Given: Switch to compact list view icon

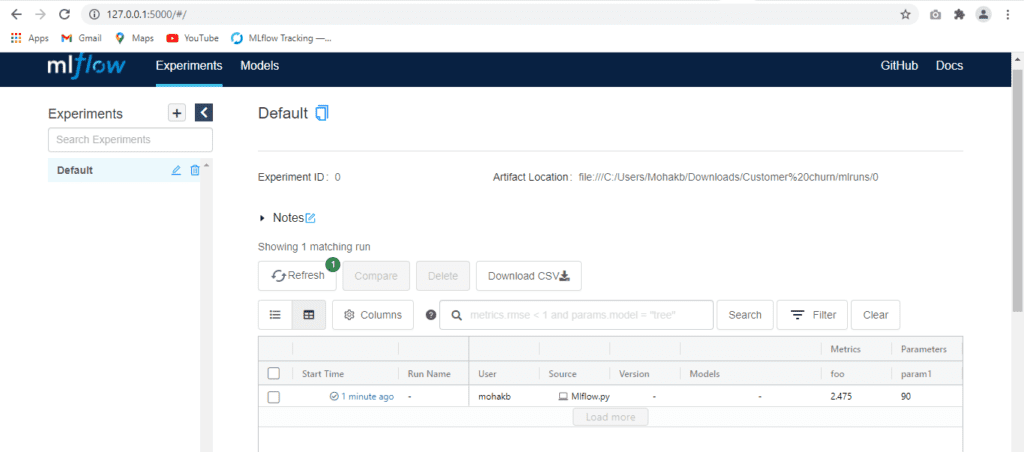Looking at the screenshot, I should pyautogui.click(x=276, y=315).
